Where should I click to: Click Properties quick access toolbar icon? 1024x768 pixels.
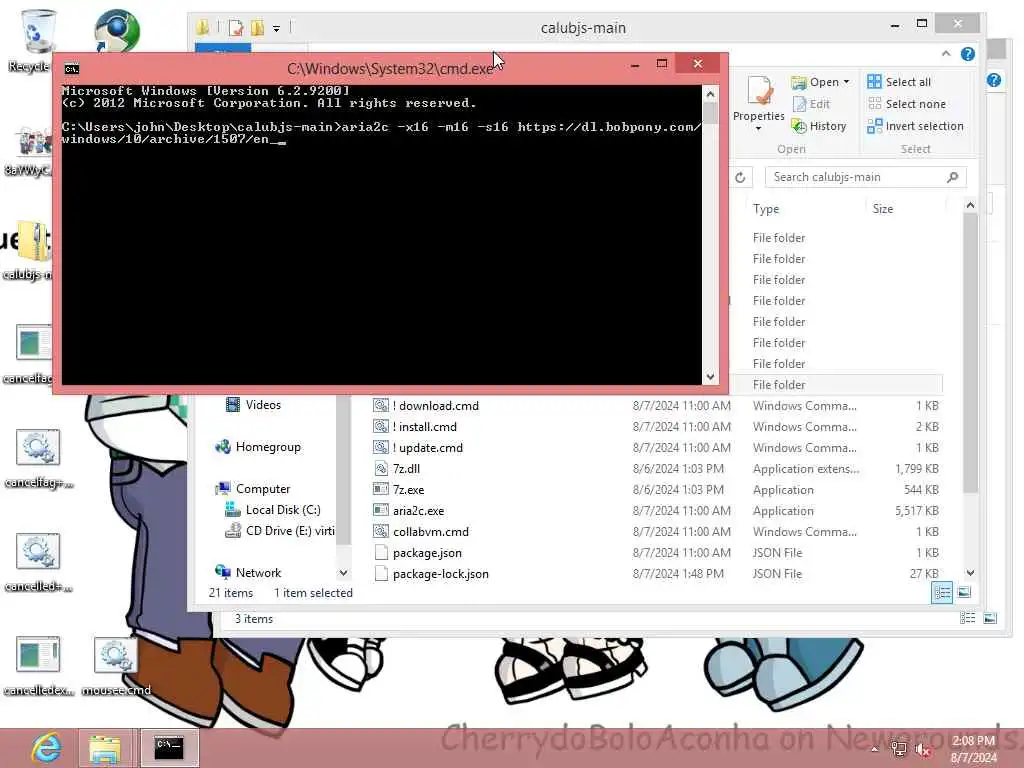click(236, 28)
